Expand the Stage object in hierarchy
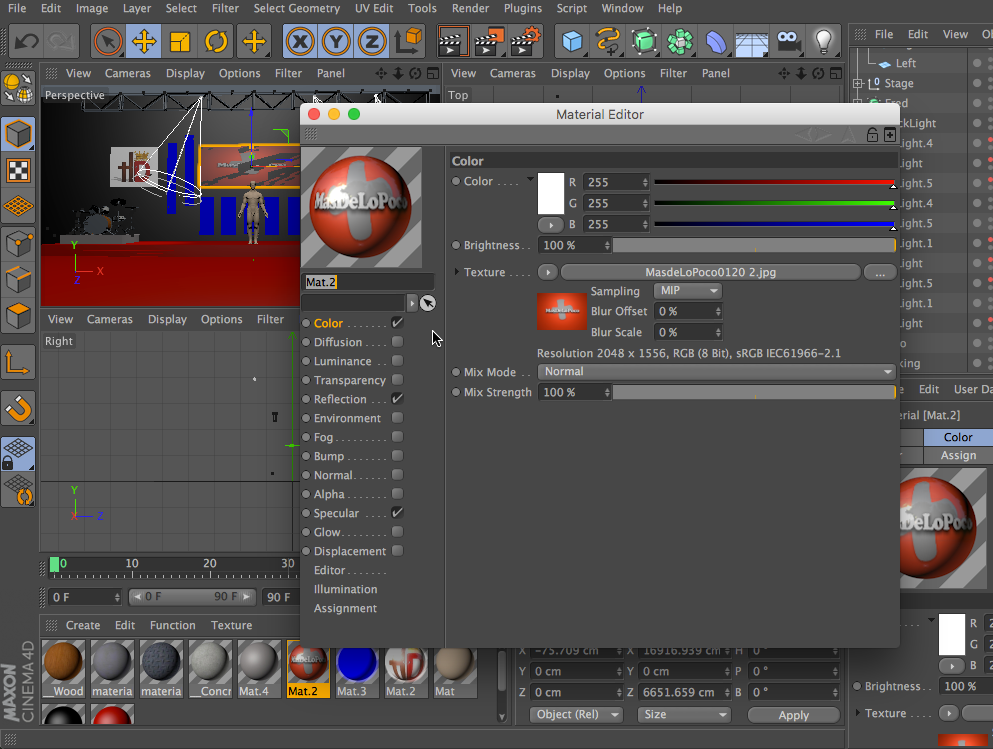 pyautogui.click(x=858, y=83)
